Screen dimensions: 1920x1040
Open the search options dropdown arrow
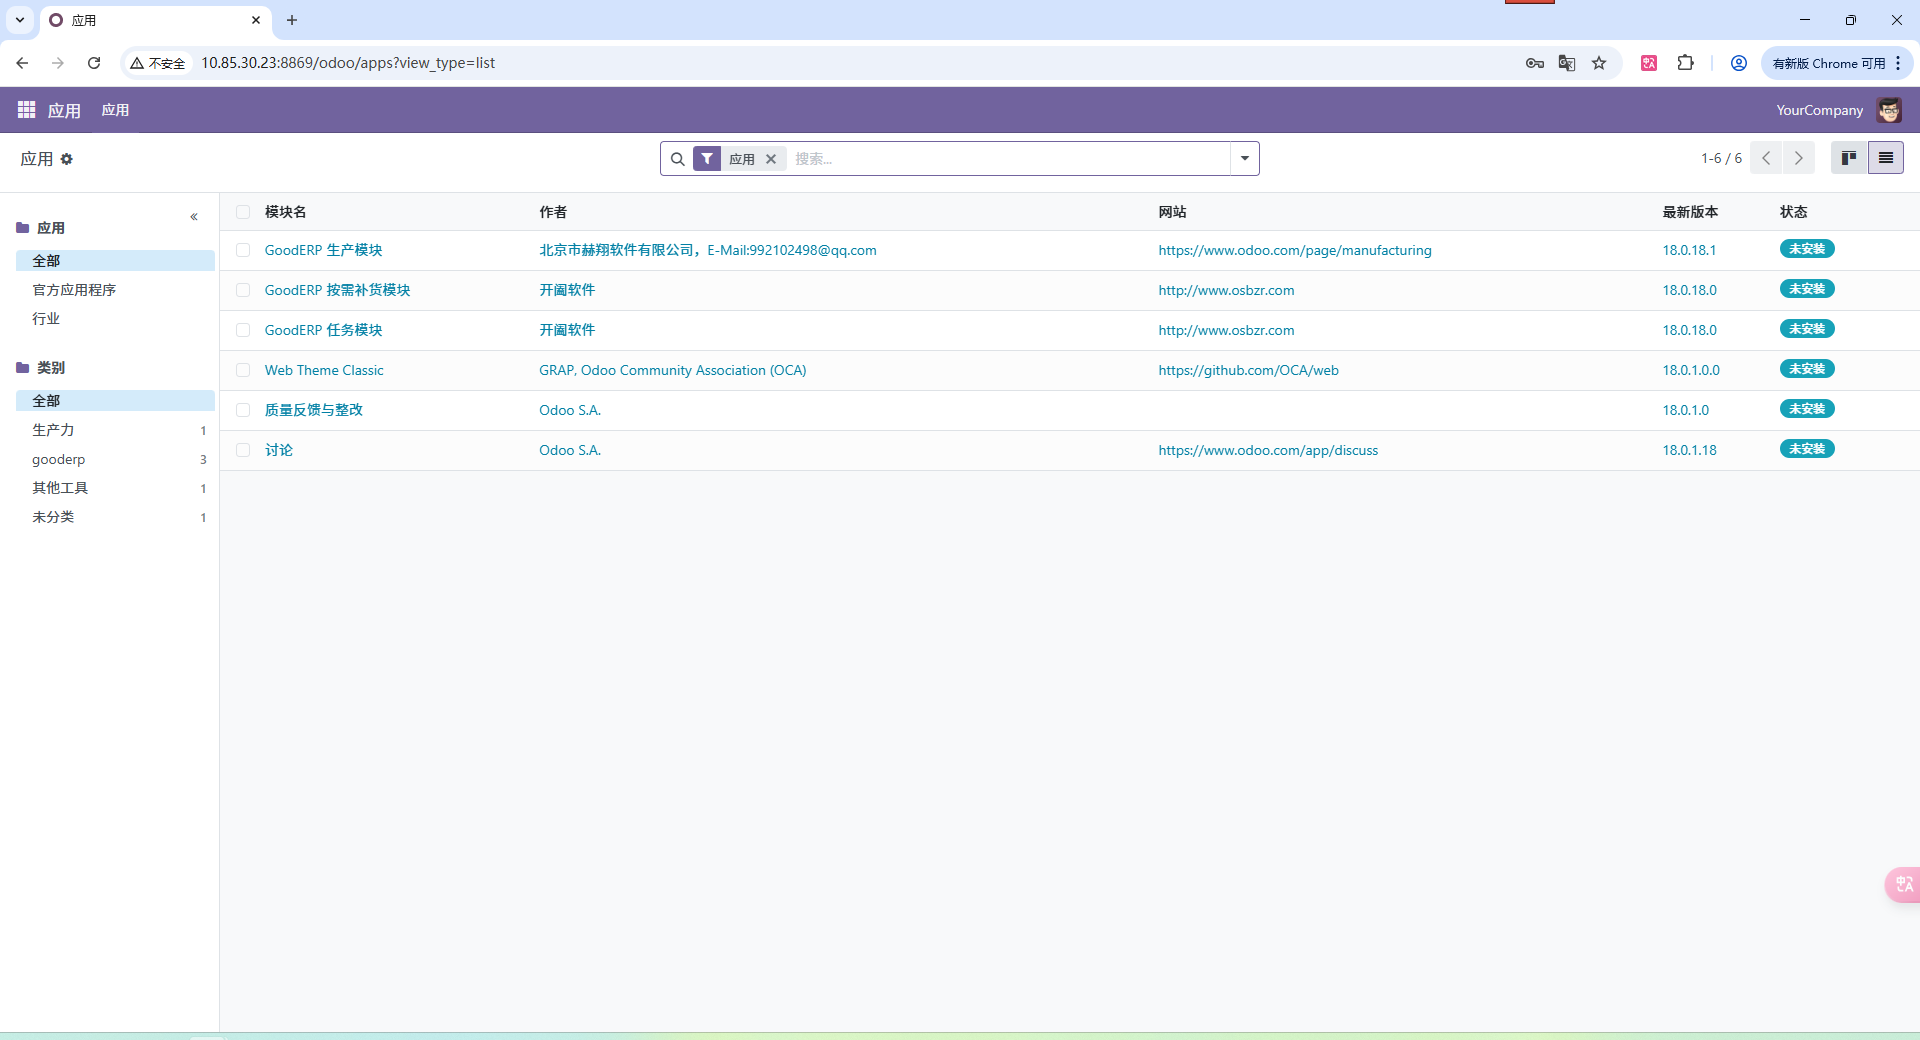point(1245,159)
